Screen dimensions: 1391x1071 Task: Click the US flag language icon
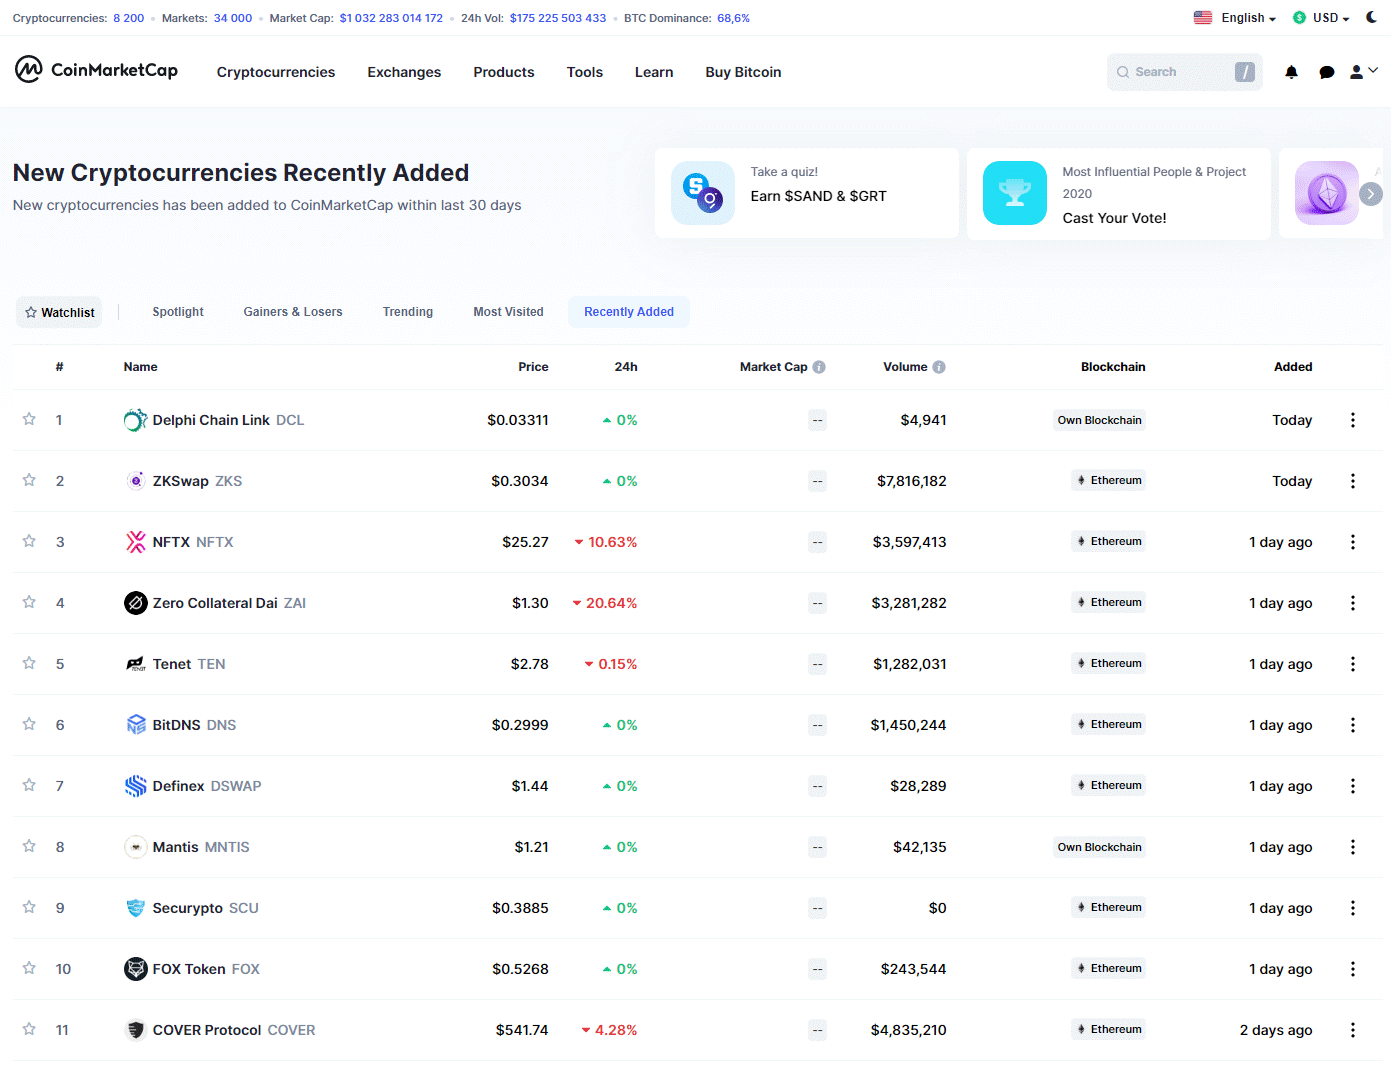click(1203, 17)
